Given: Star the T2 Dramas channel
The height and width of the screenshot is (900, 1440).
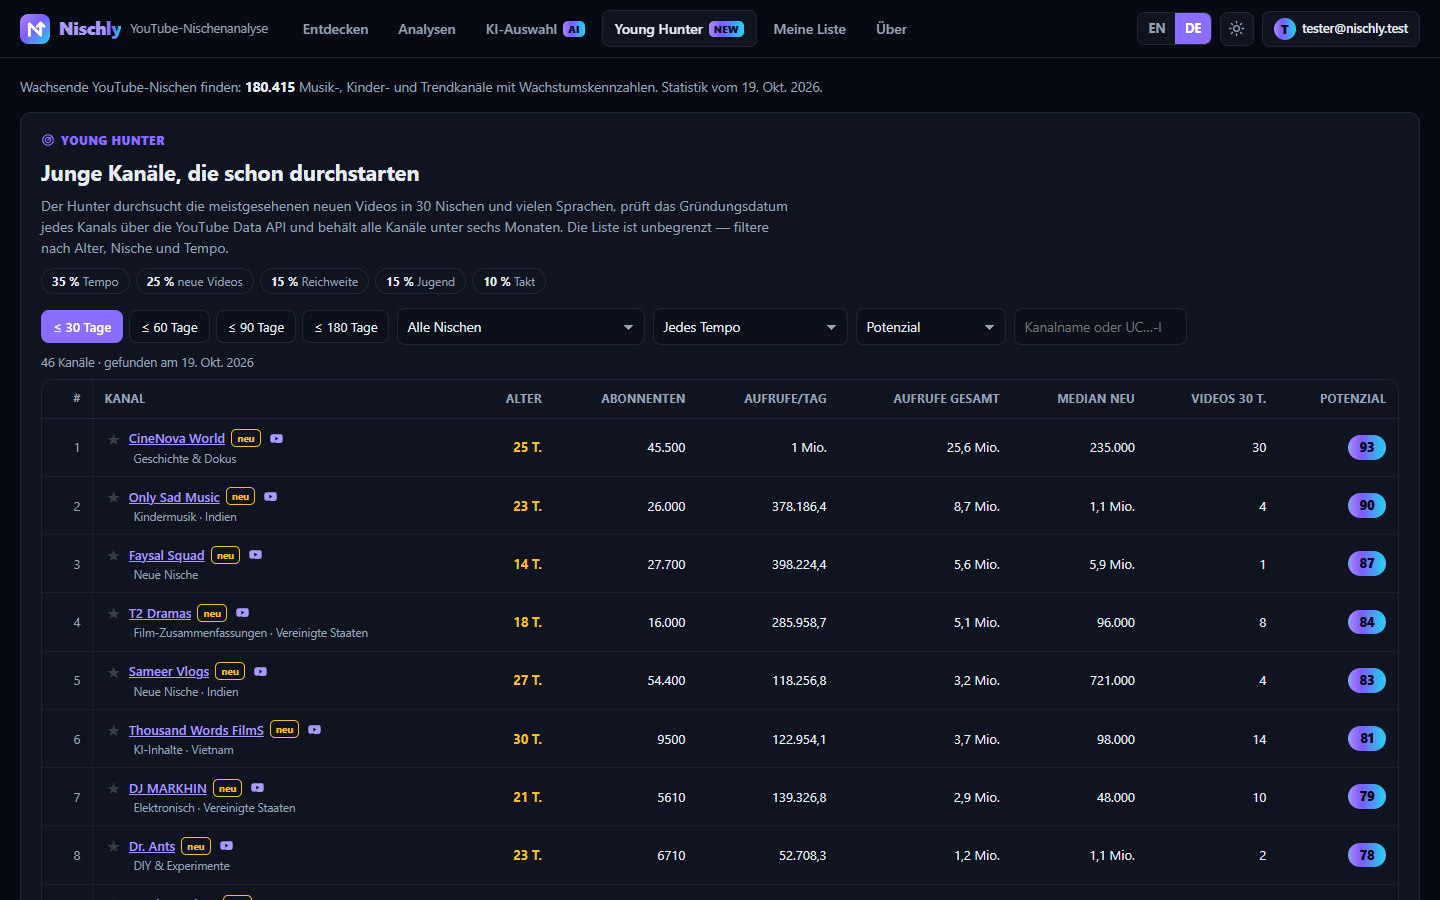Looking at the screenshot, I should 114,613.
